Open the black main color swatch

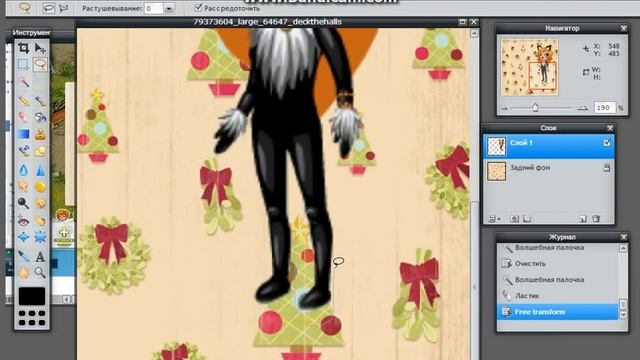tap(31, 296)
